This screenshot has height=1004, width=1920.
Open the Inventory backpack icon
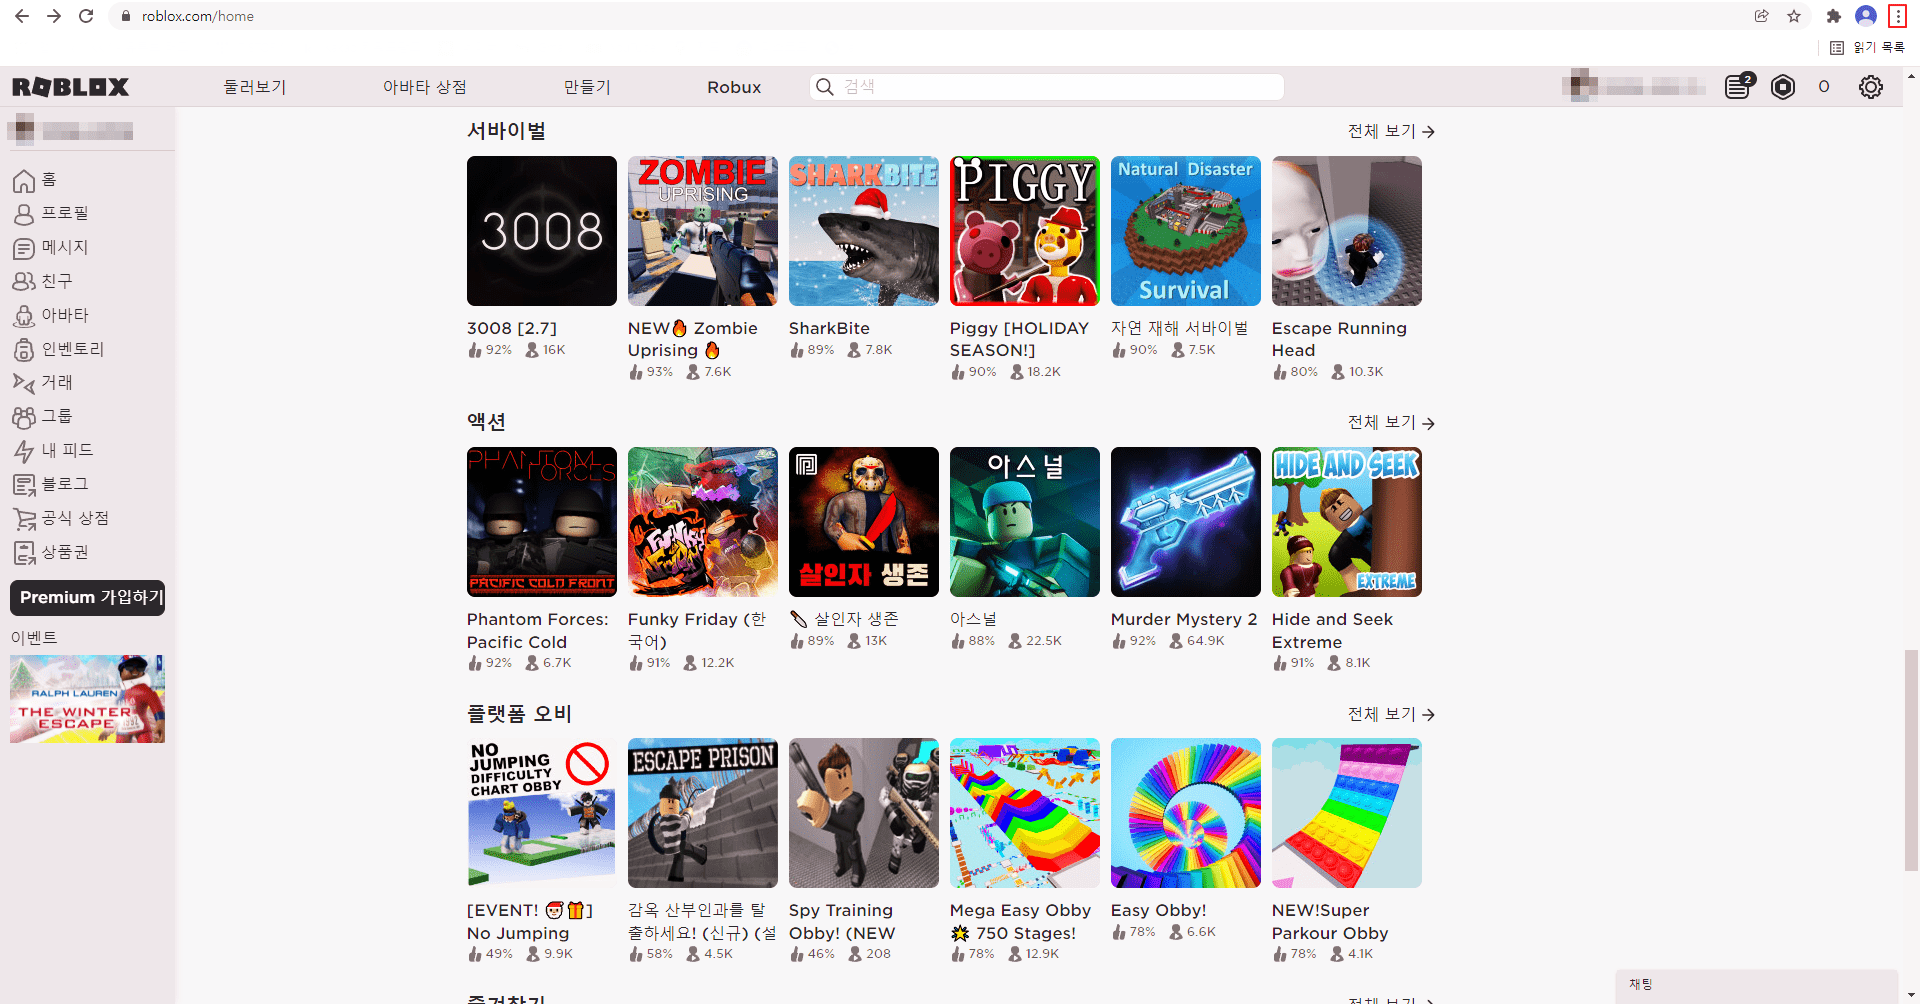[x=24, y=349]
